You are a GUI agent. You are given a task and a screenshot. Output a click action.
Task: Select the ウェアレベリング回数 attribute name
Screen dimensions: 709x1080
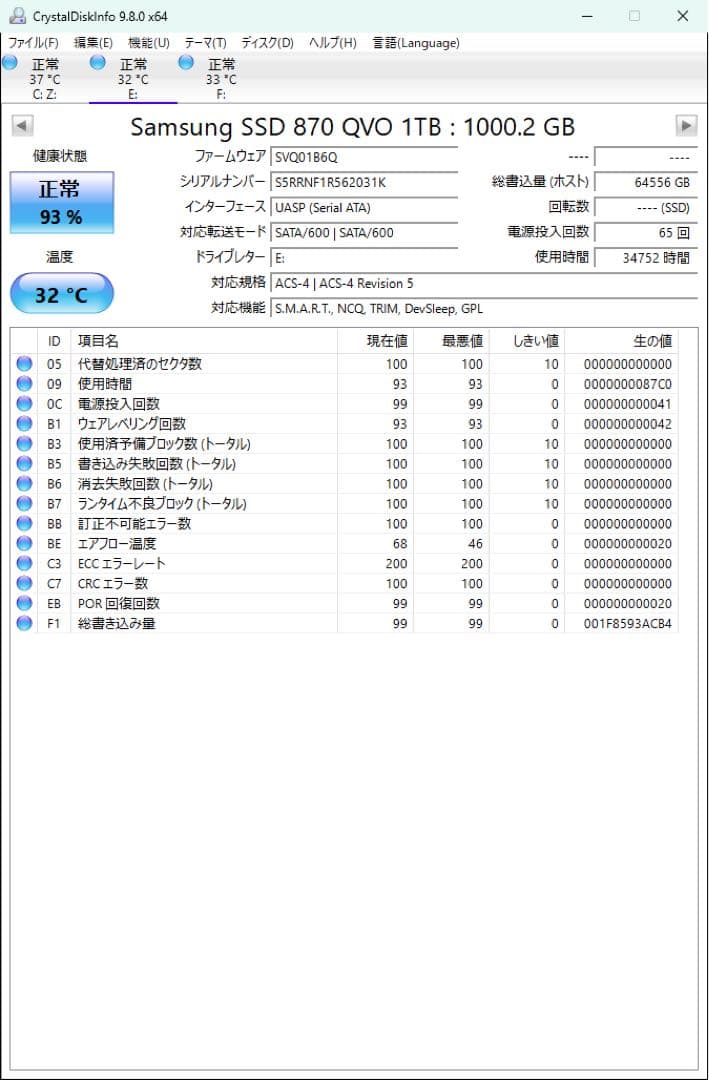(132, 424)
